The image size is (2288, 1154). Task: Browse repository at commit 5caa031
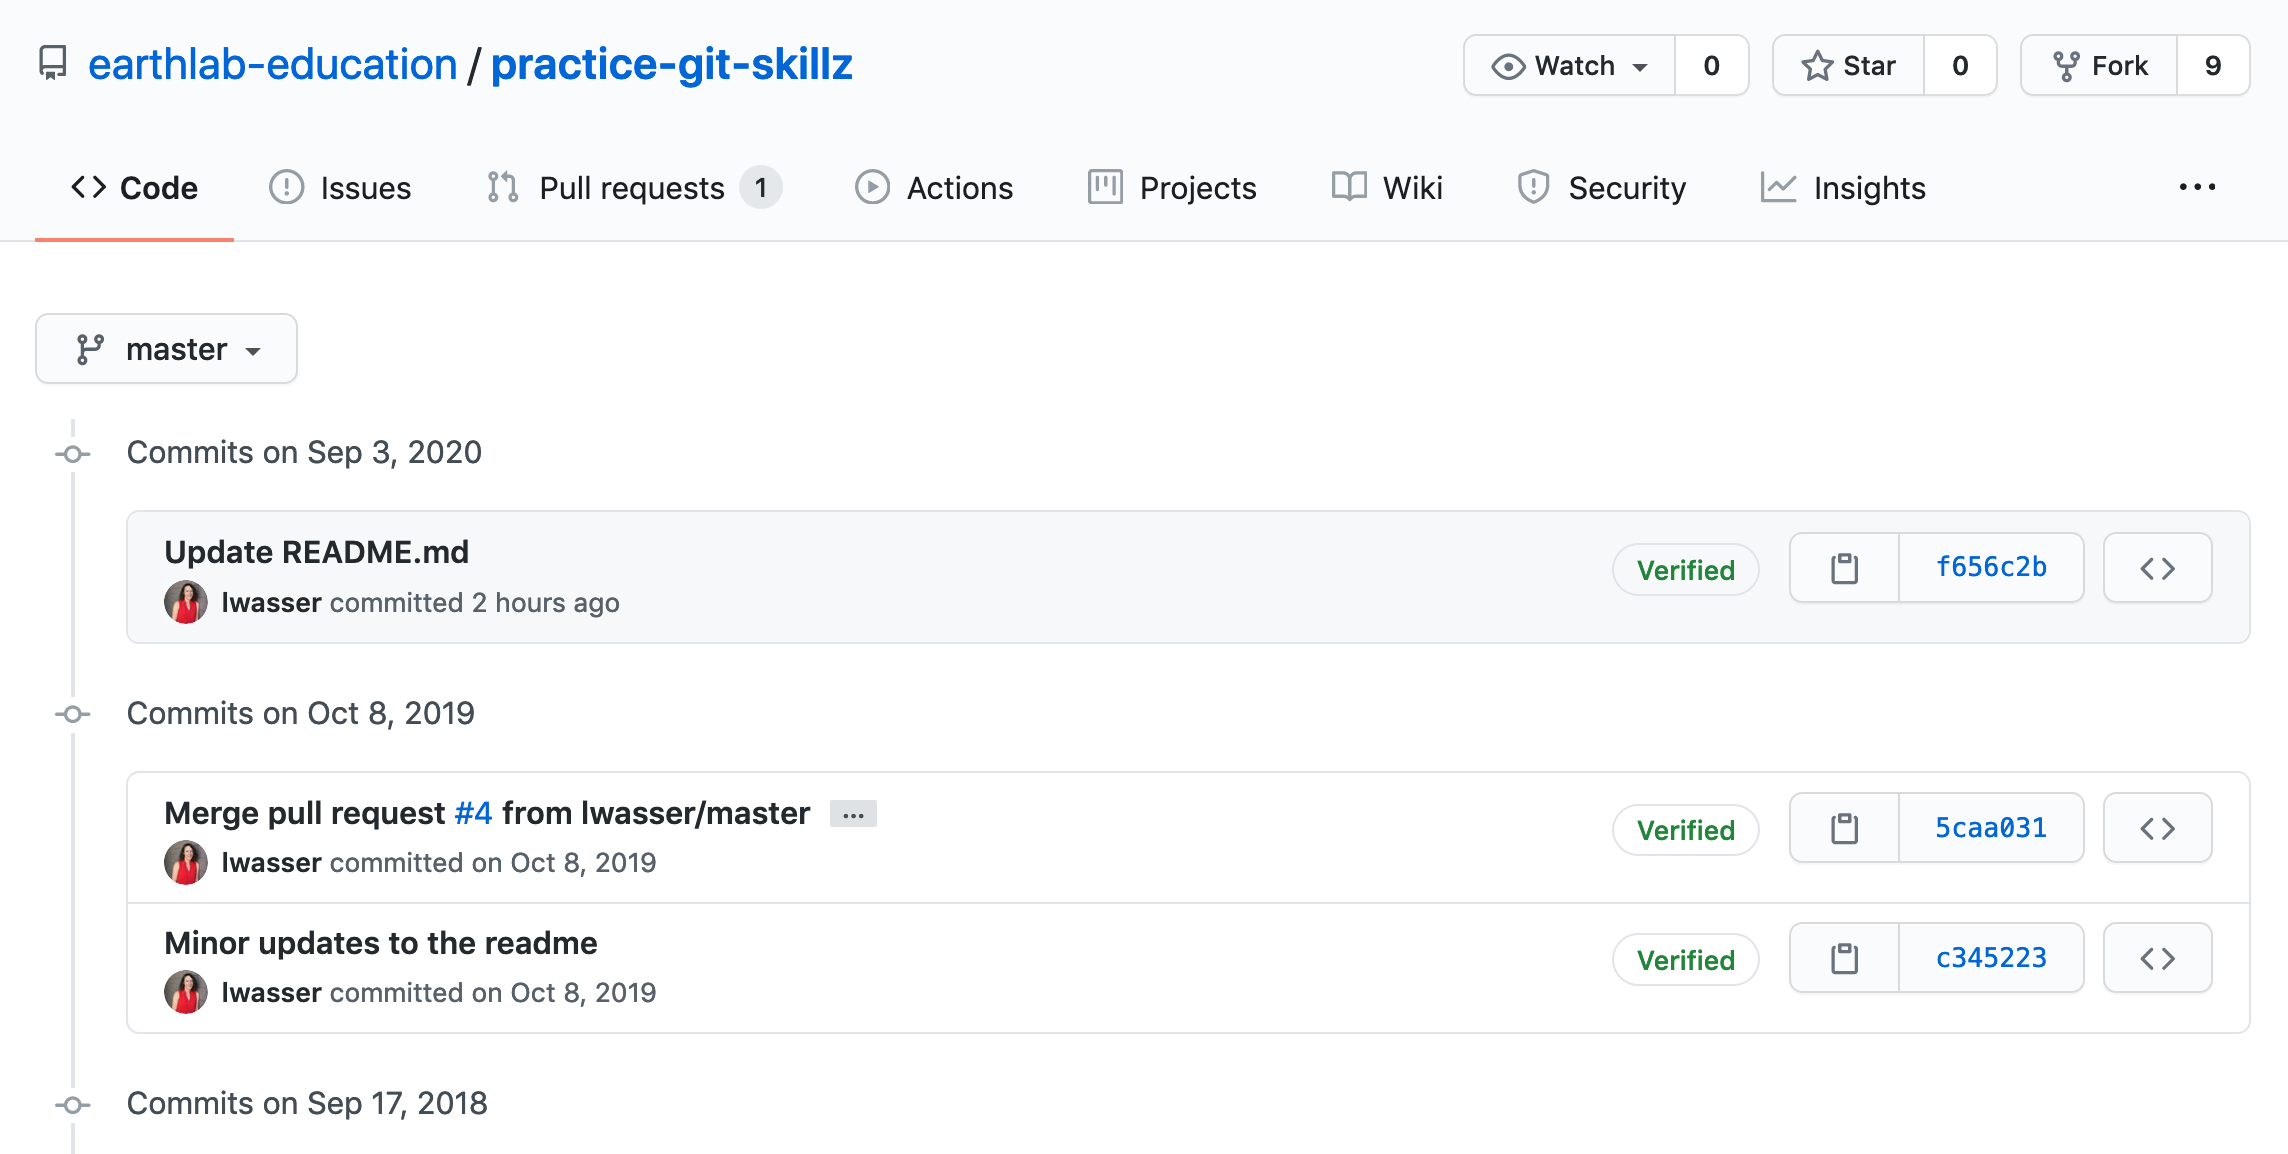[x=2158, y=828]
